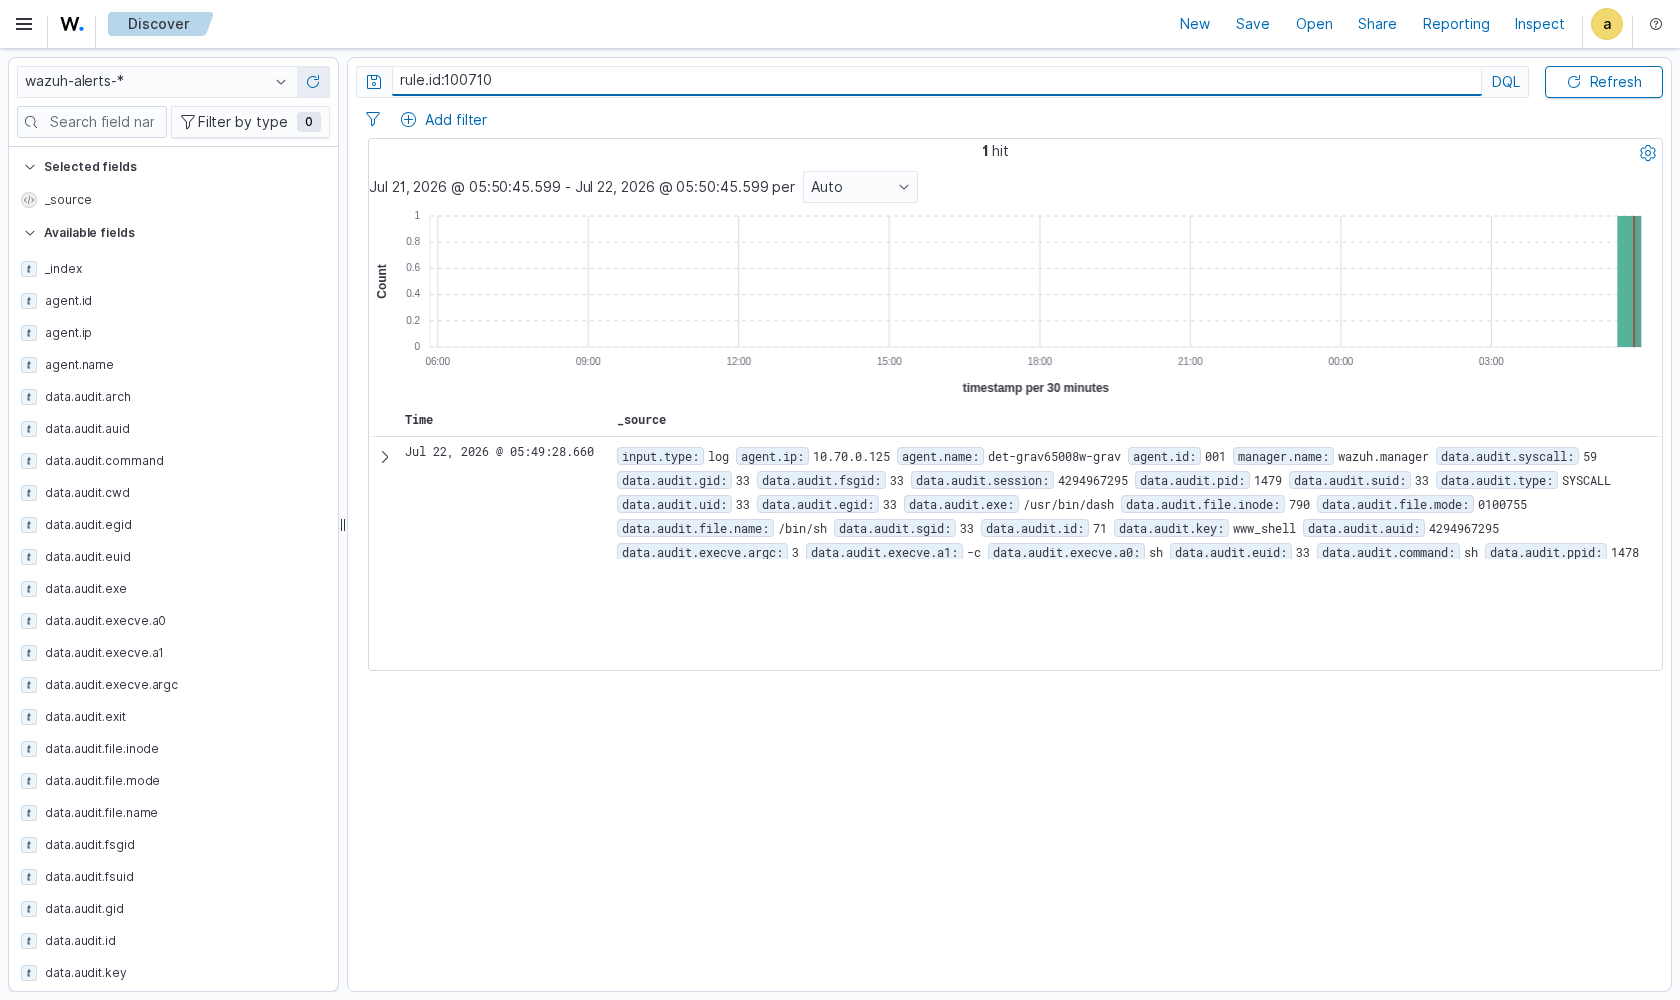Click the _source column header
The image size is (1680, 1000).
642,420
